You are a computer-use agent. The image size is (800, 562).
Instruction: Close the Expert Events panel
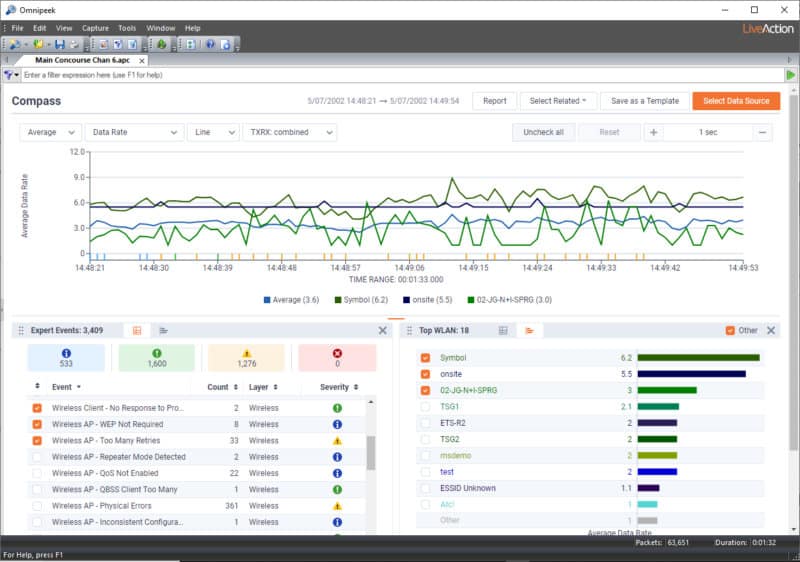click(383, 330)
